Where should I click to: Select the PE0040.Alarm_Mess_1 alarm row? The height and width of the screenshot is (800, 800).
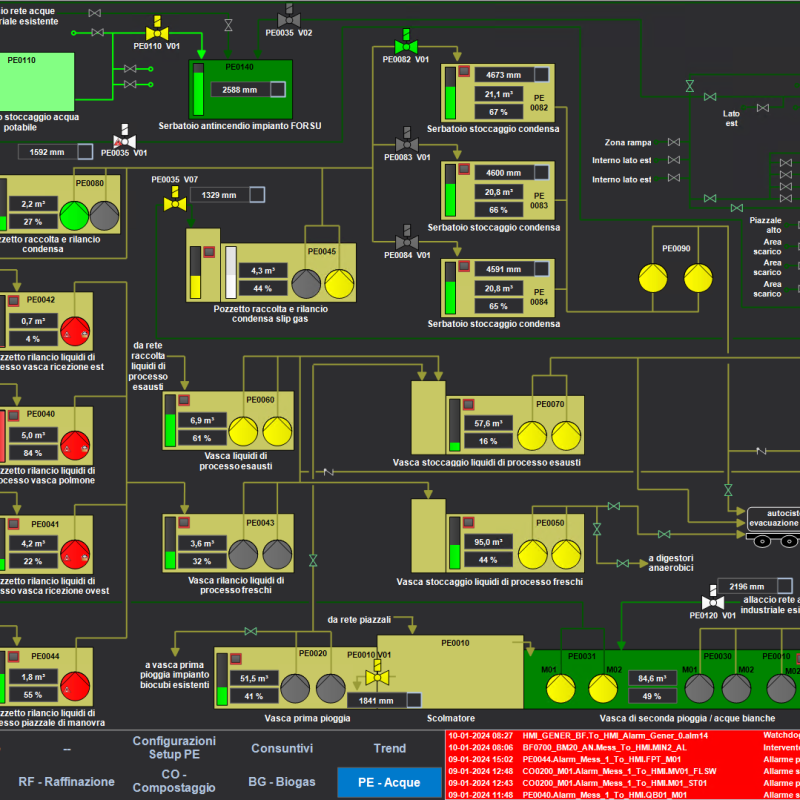[623, 794]
